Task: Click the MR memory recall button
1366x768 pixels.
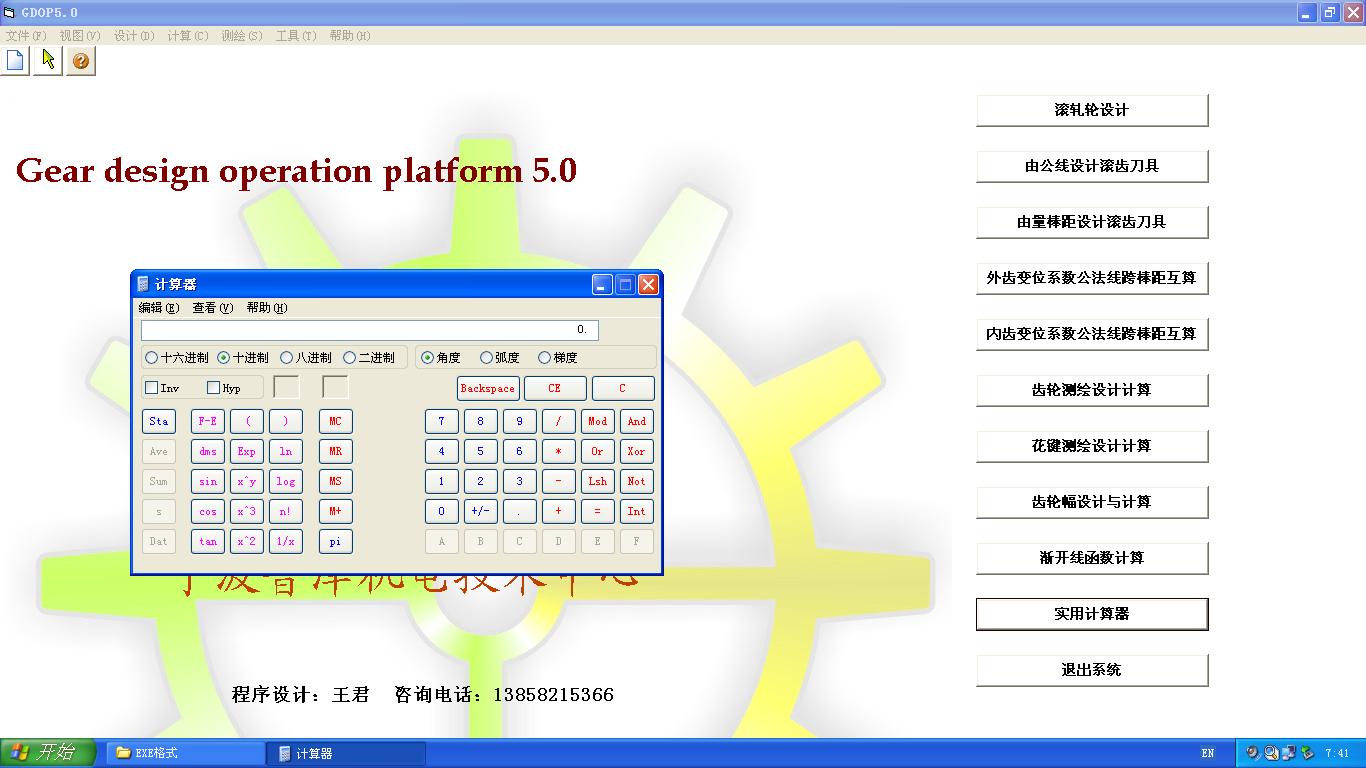Action: pos(336,451)
